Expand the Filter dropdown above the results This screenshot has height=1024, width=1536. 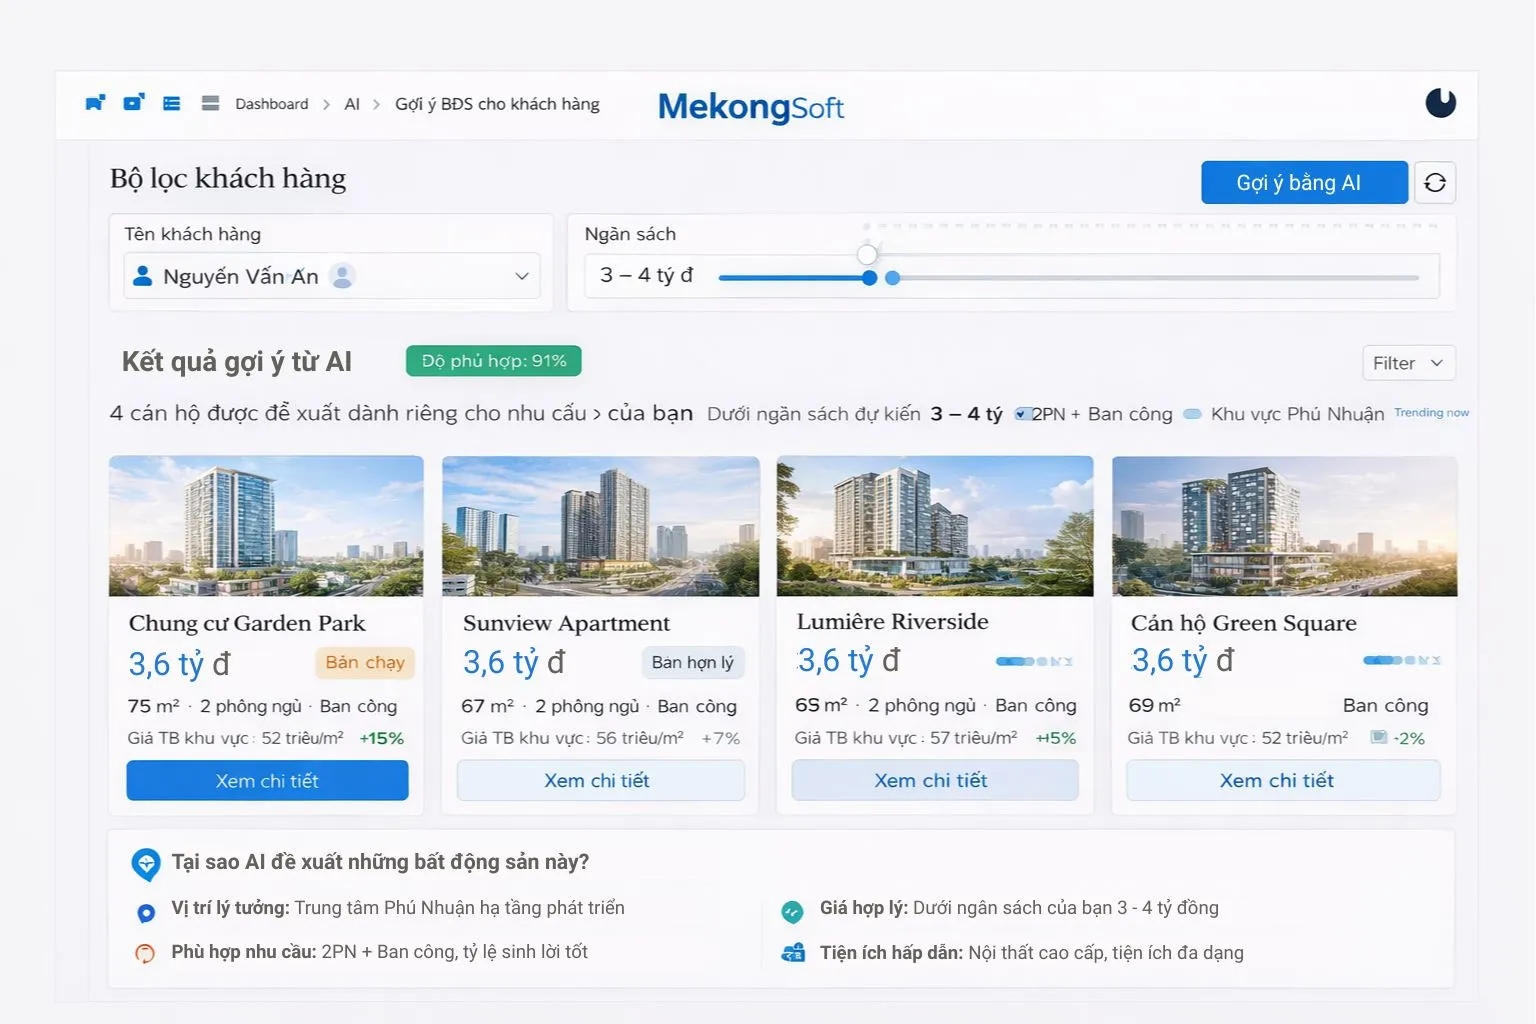click(1408, 362)
